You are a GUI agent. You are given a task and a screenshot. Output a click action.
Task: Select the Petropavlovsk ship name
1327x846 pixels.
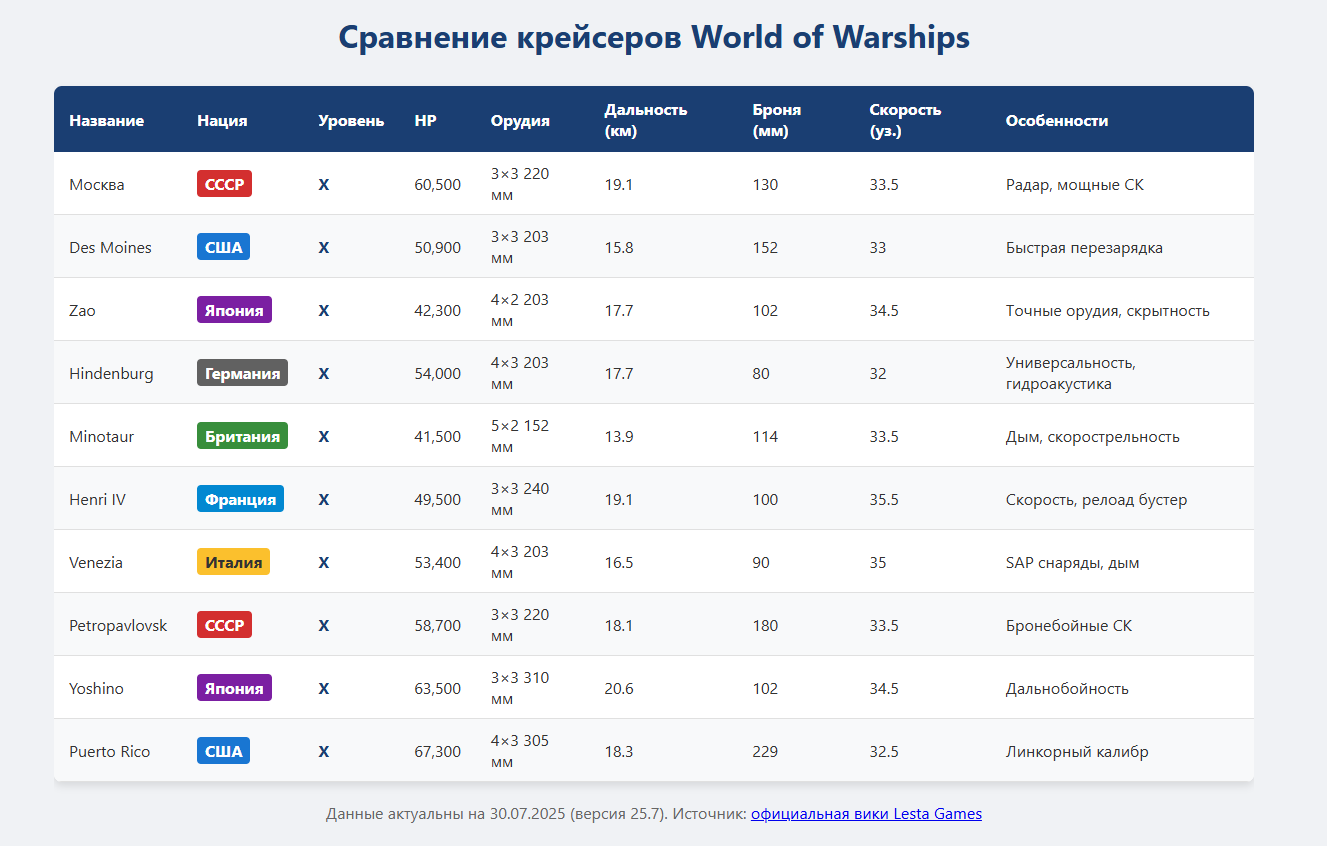[118, 625]
